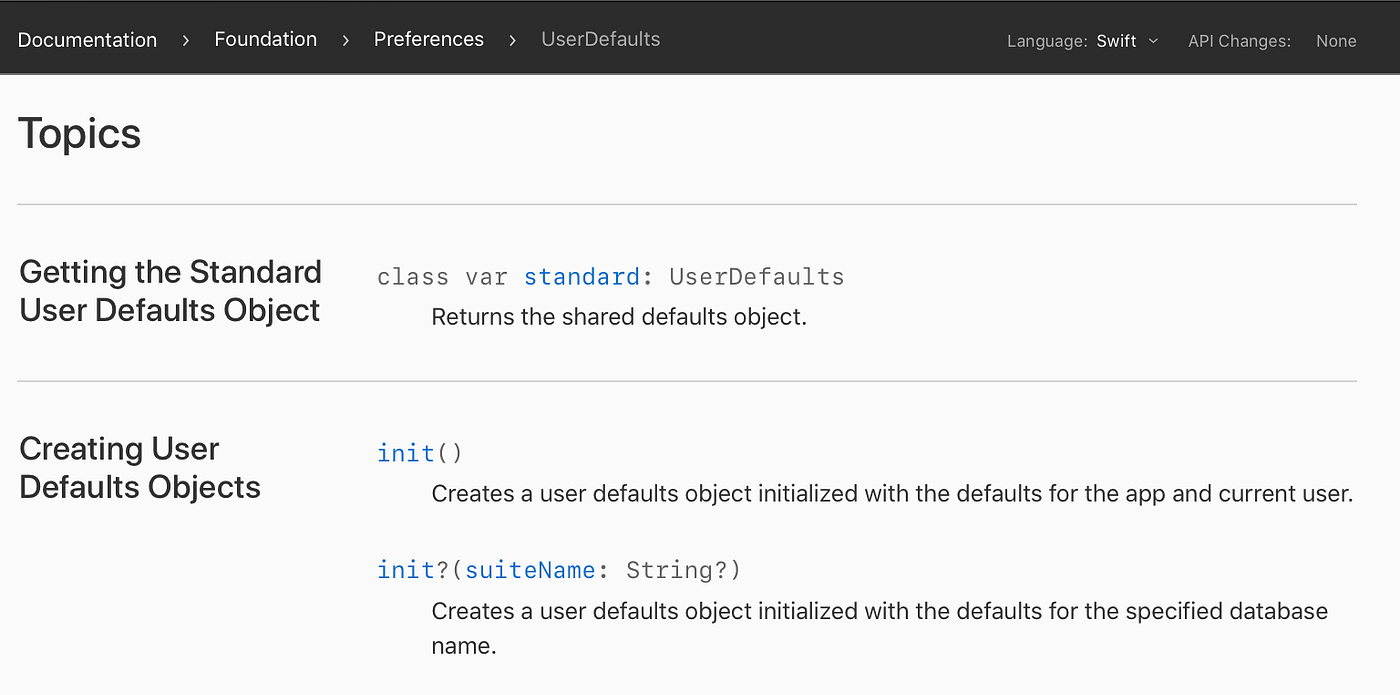1400x695 pixels.
Task: Click the breadcrumb chevron after Preferences
Action: 511,41
